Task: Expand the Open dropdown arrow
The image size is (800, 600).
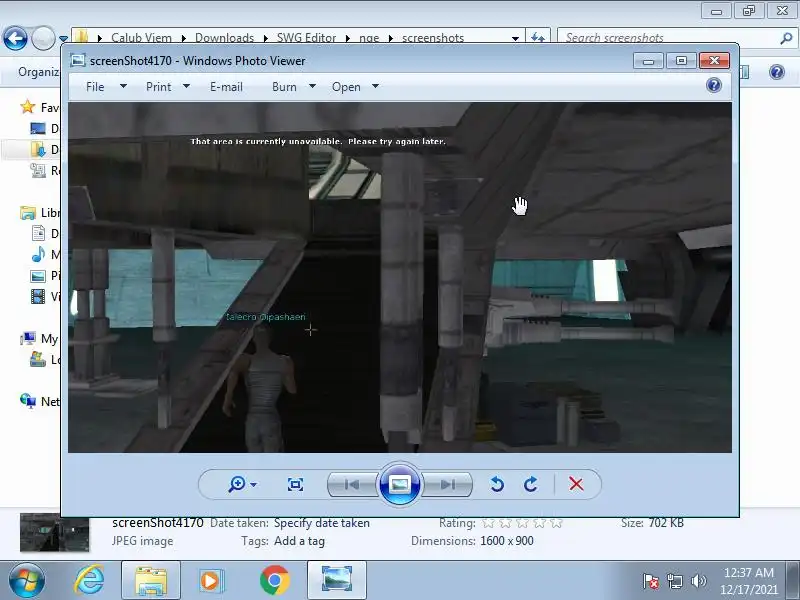Action: 376,86
